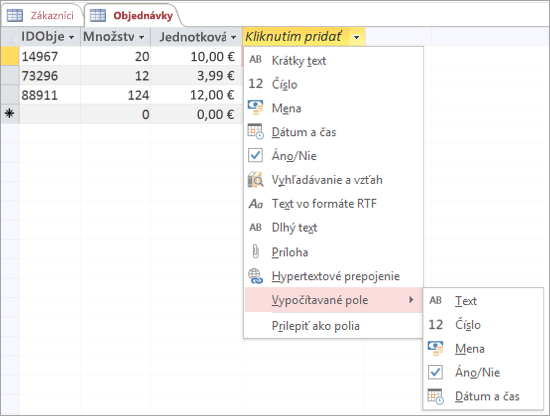
Task: Select the row selector for 73296
Action: 10,75
